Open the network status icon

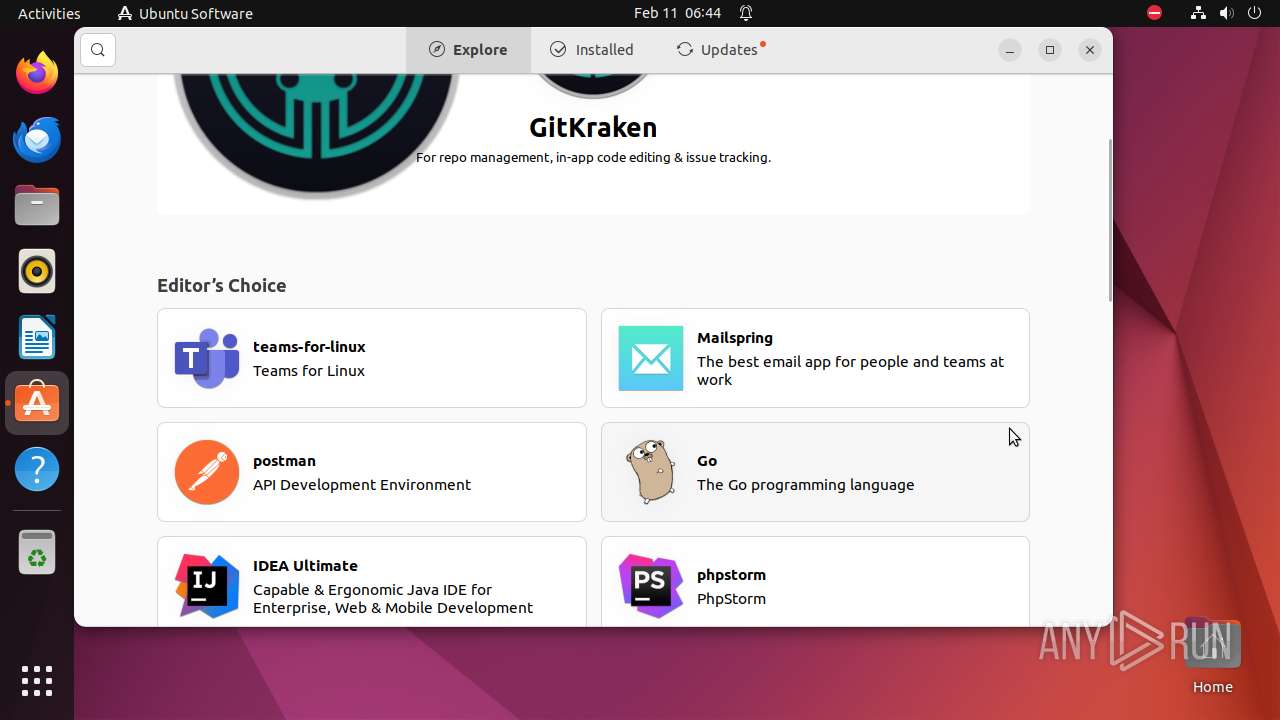(1198, 13)
